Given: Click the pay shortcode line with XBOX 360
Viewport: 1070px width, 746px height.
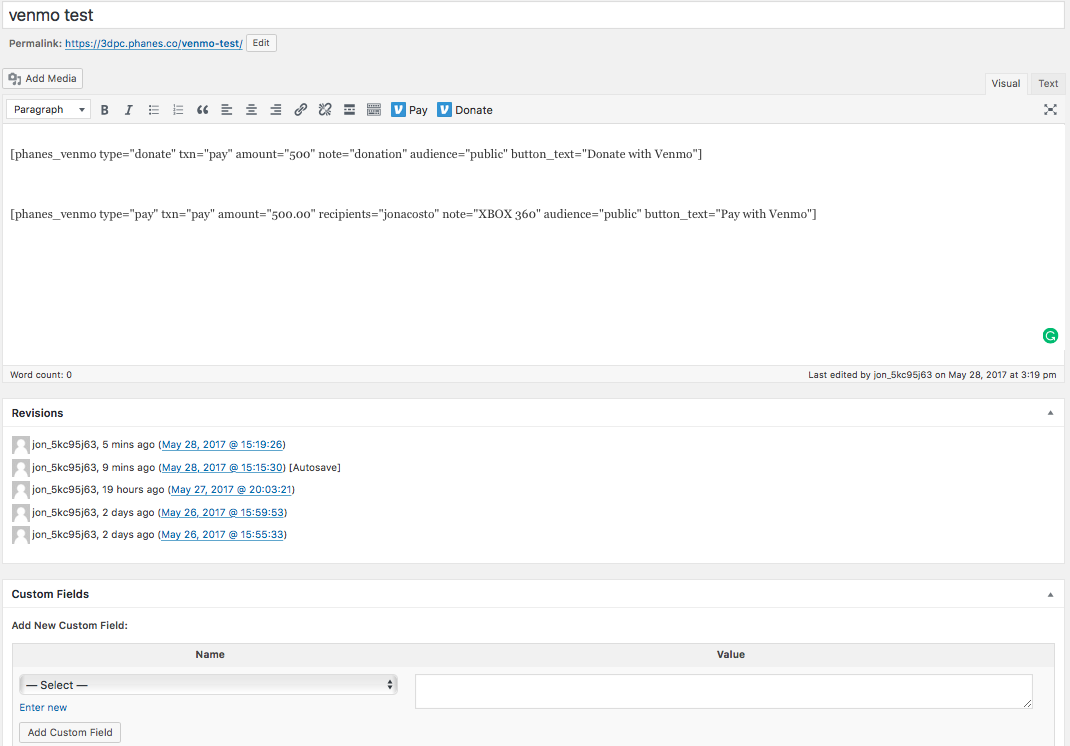Looking at the screenshot, I should coord(413,214).
